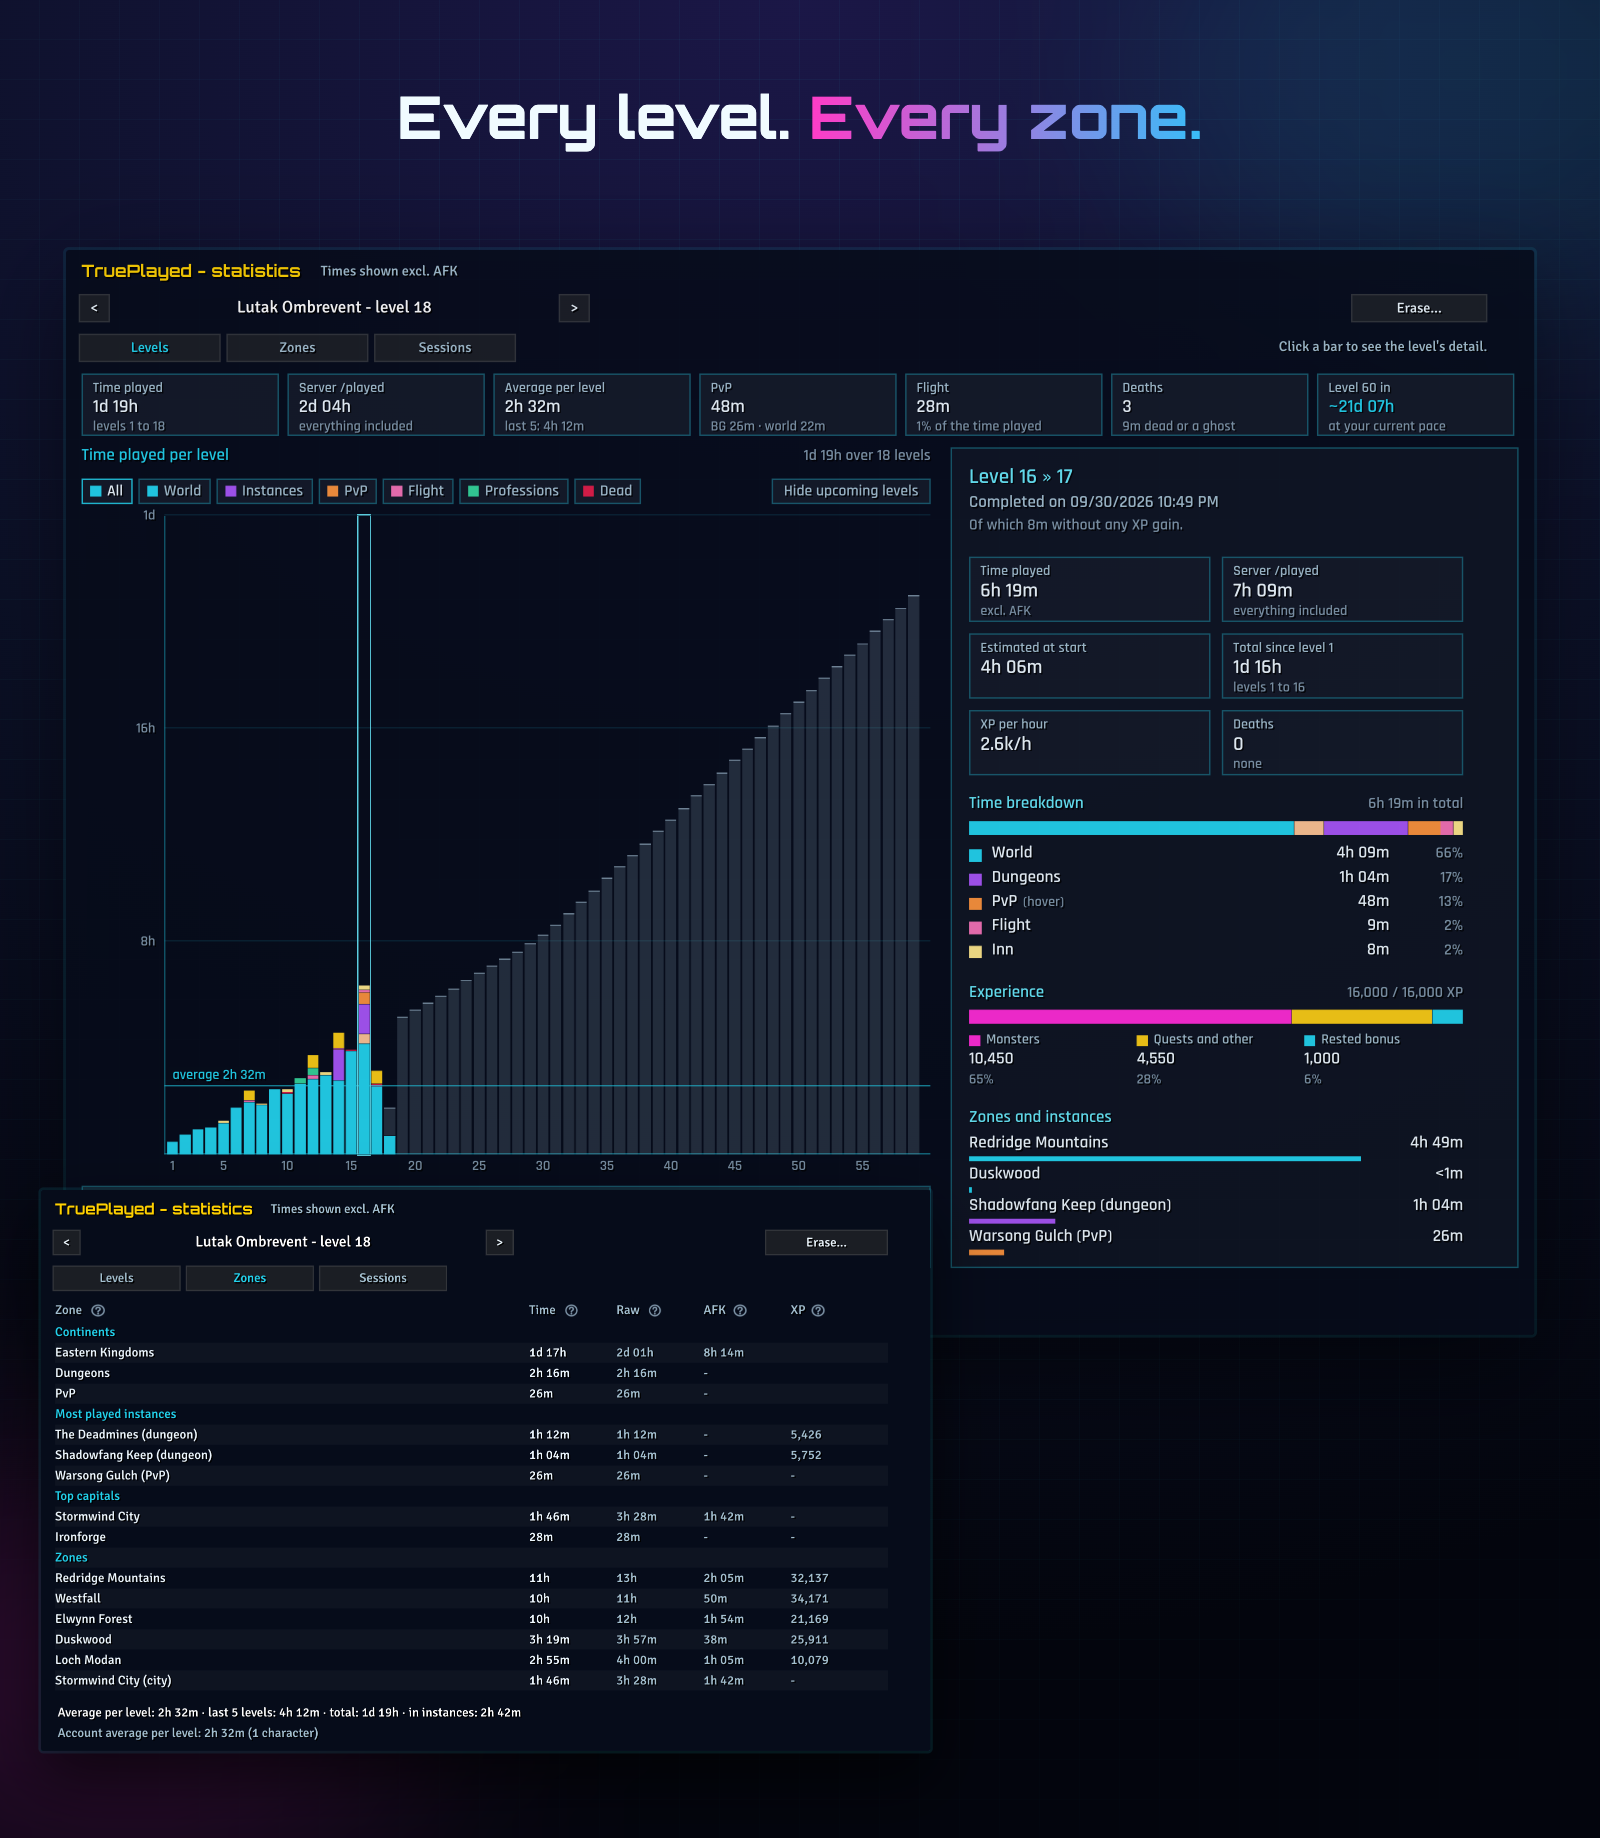Image resolution: width=1600 pixels, height=1838 pixels.
Task: Toggle the Flight filter above the chart
Action: pos(418,491)
